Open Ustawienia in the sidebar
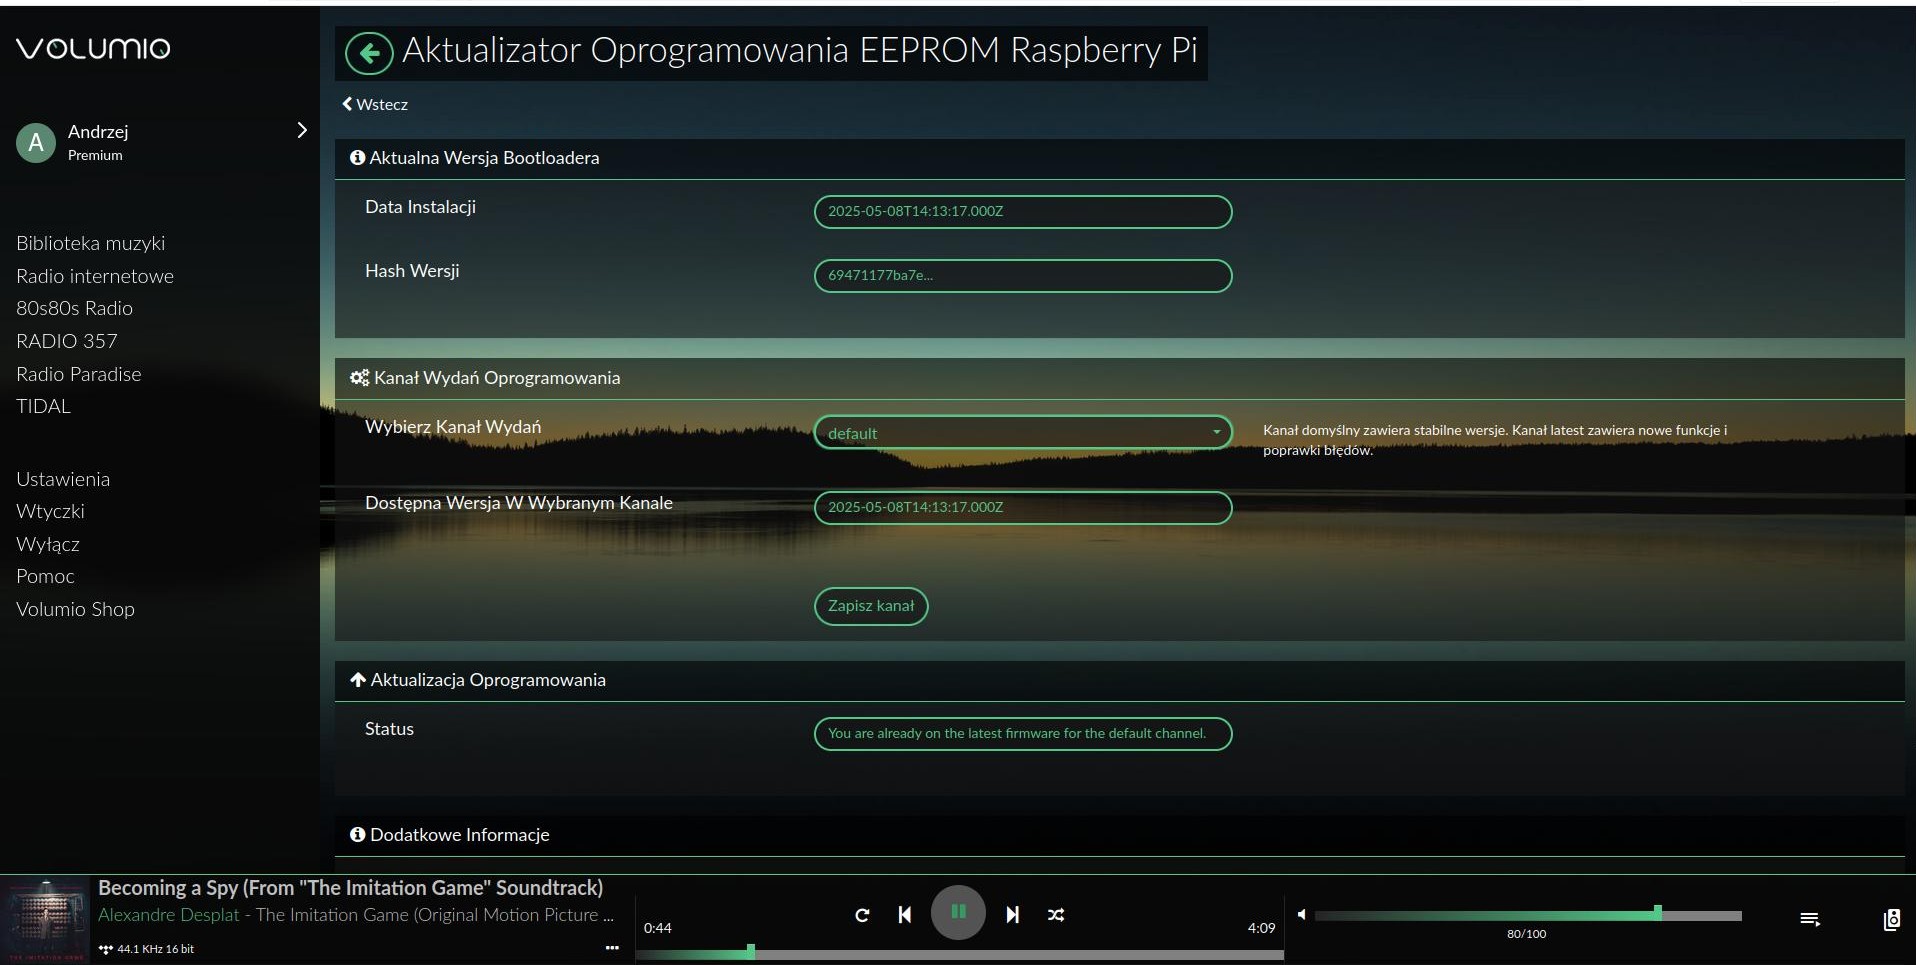The height and width of the screenshot is (965, 1916). point(63,479)
